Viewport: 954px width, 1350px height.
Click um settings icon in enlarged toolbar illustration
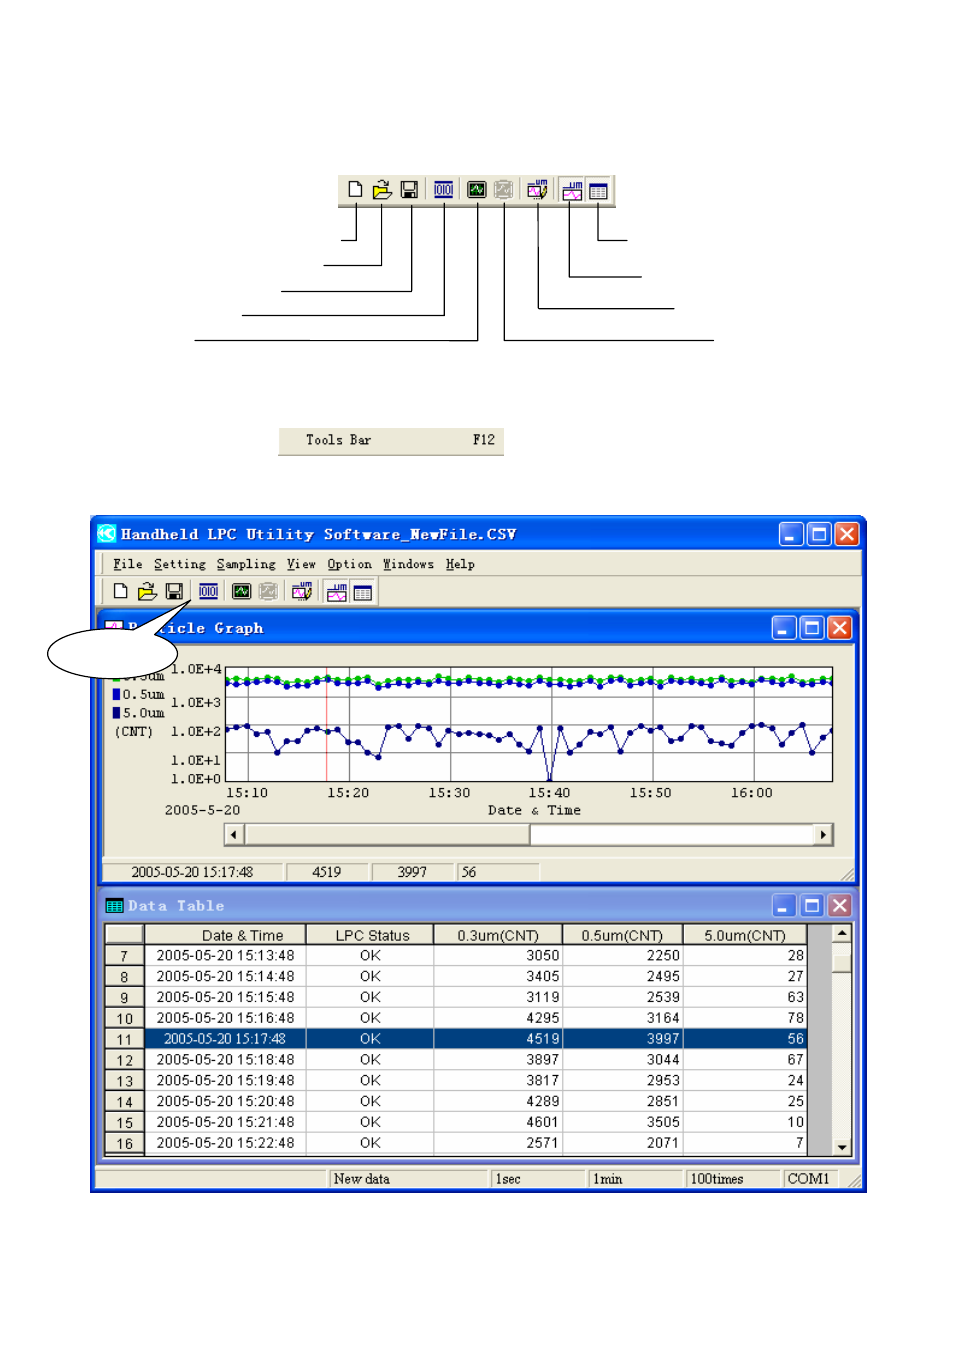[x=537, y=190]
